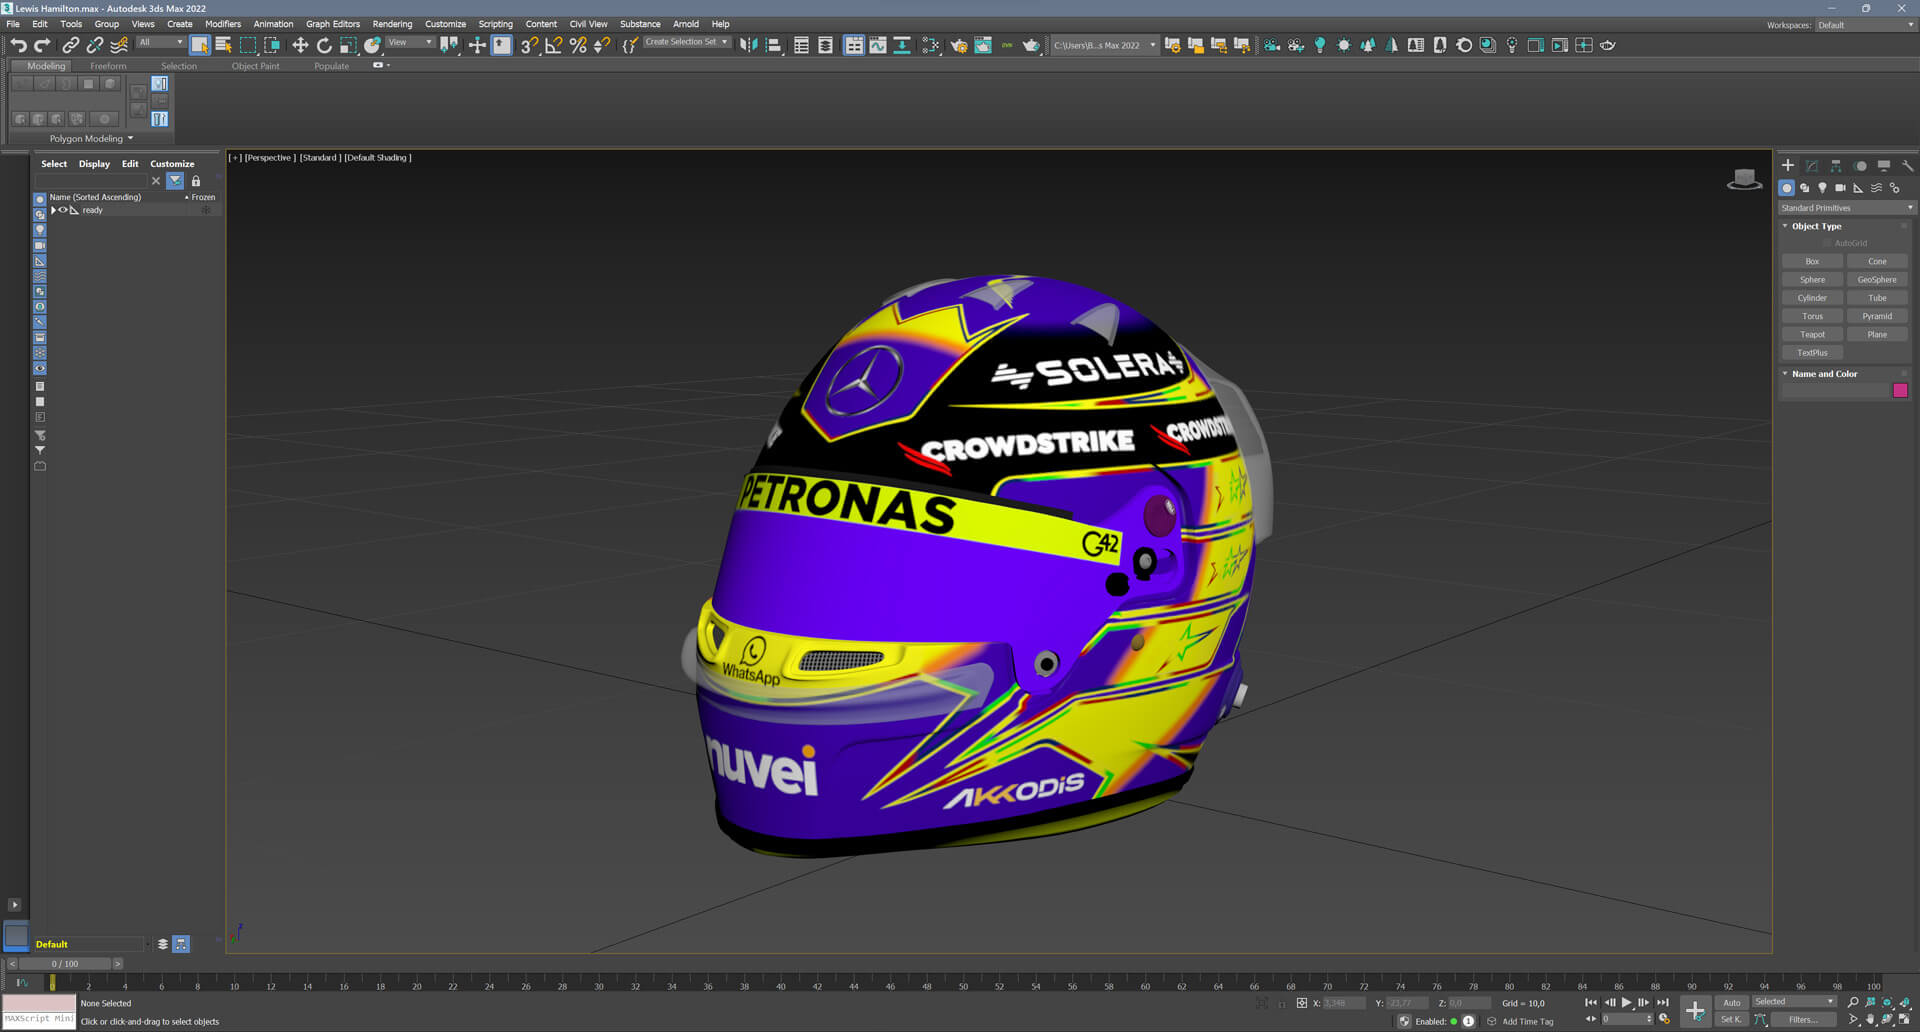Go to the animation end frame
This screenshot has height=1032, width=1920.
(1663, 1003)
